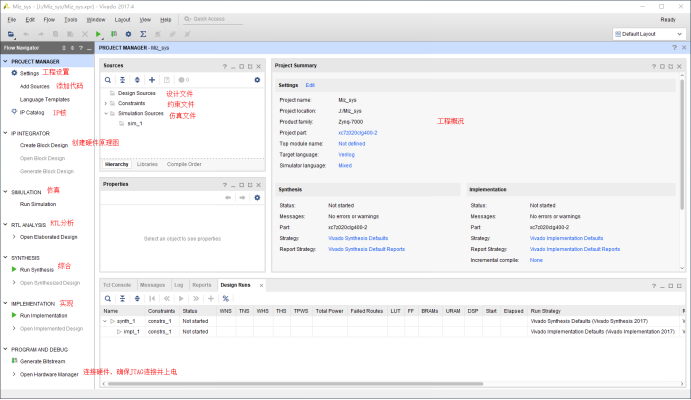Image resolution: width=691 pixels, height=400 pixels.
Task: Open the Default Layout dropdown
Action: point(648,34)
